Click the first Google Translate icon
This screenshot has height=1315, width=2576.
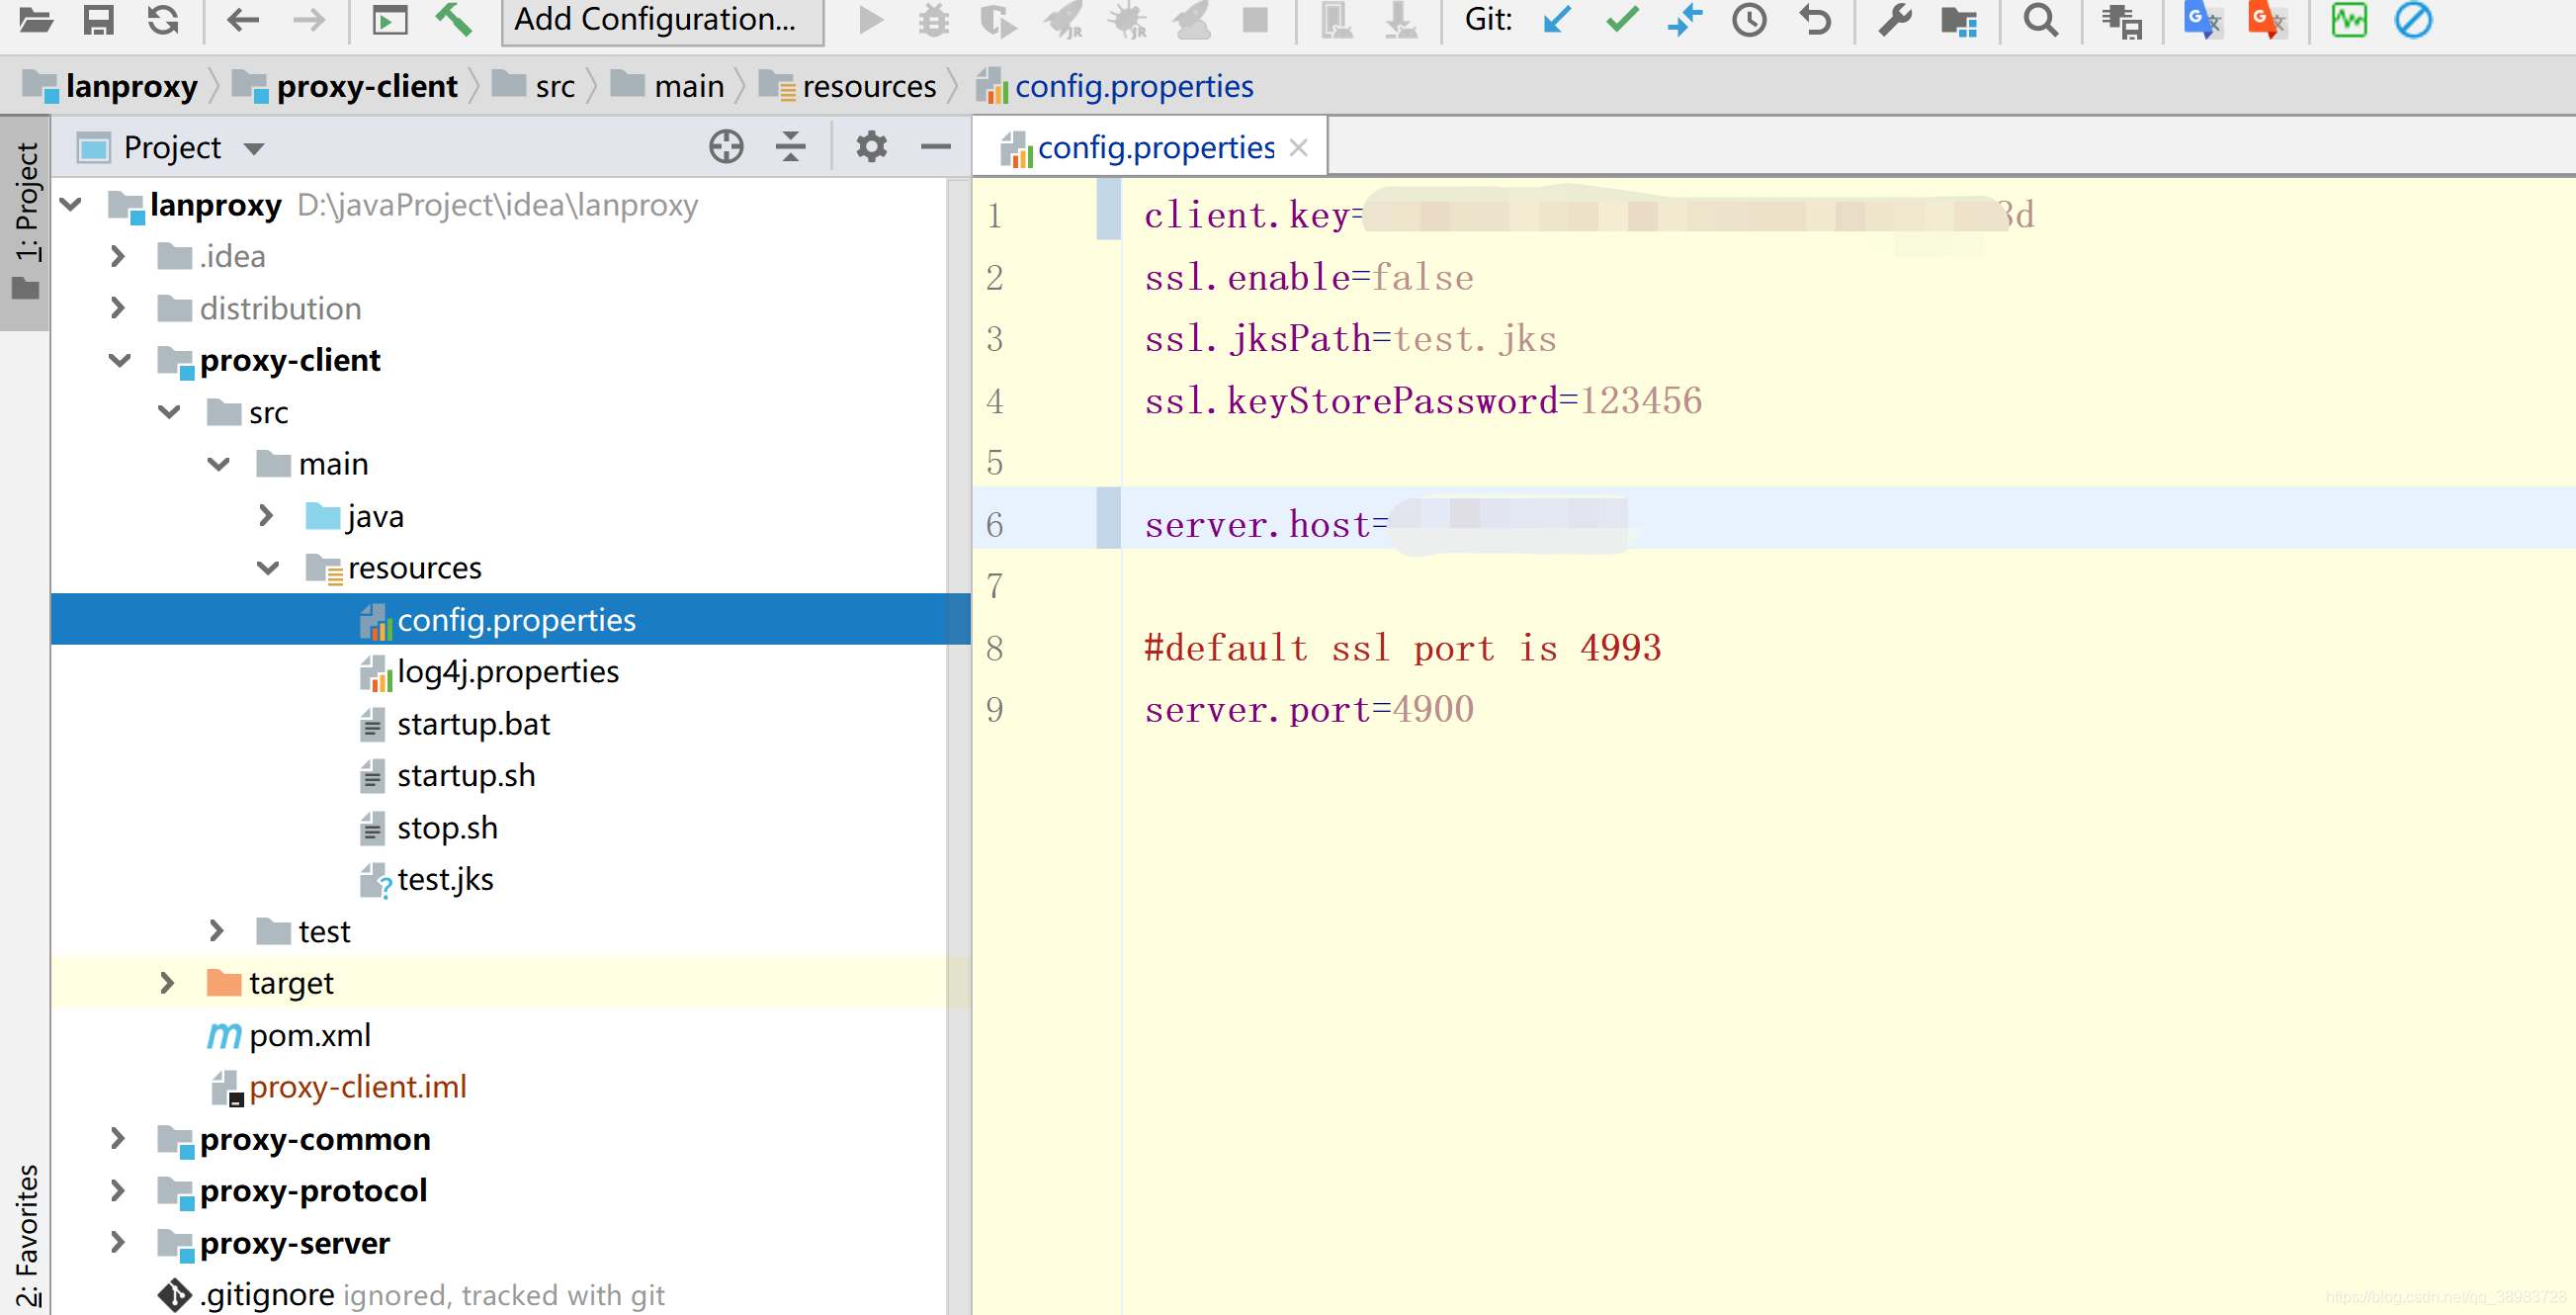tap(2201, 20)
